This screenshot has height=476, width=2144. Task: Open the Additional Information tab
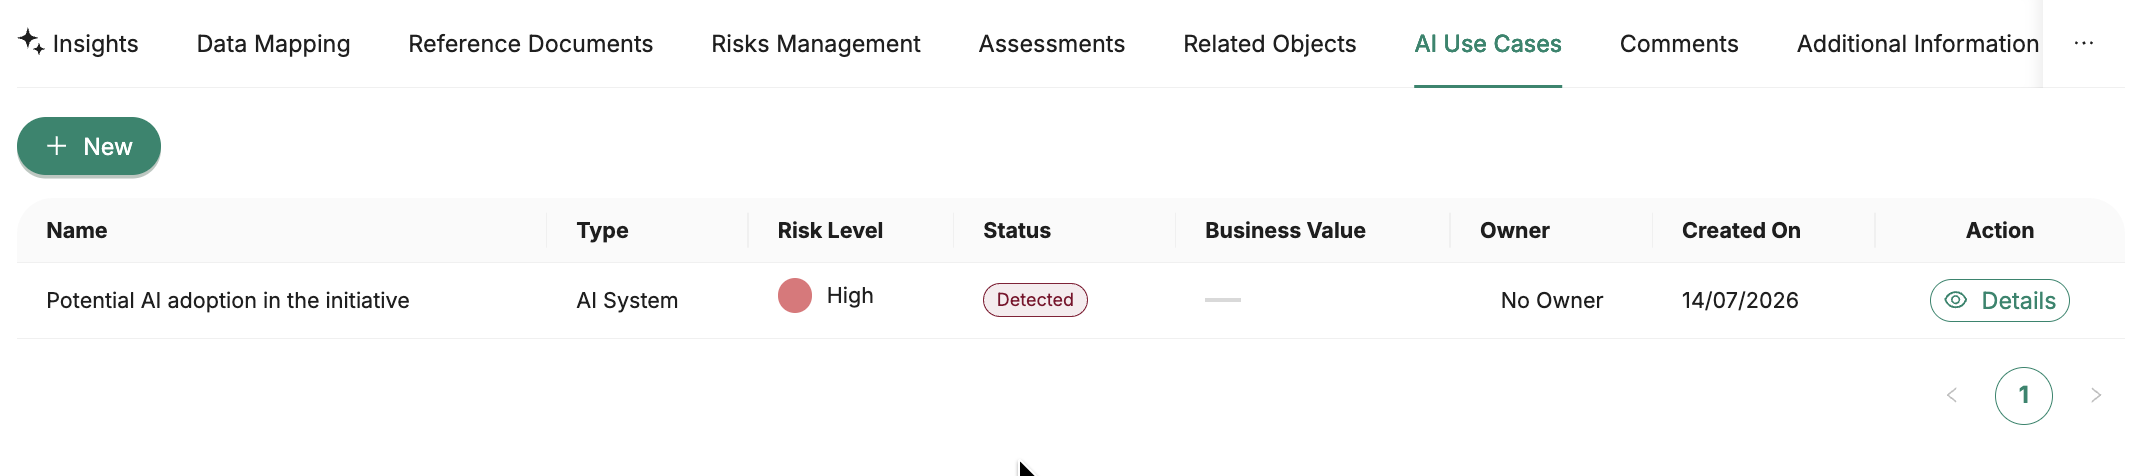tap(1918, 44)
